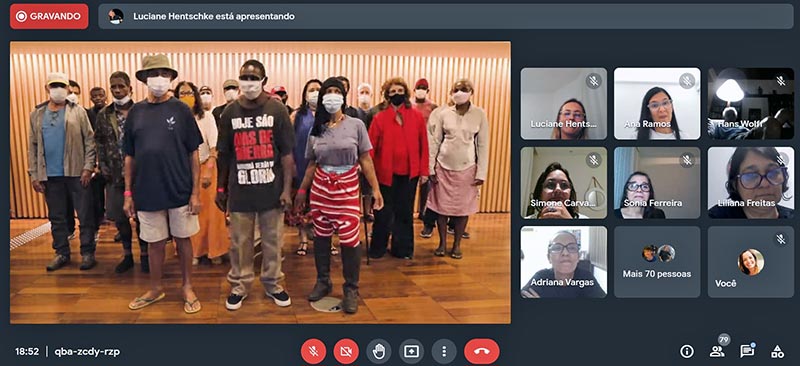Raise hand using the hand icon
The width and height of the screenshot is (800, 366).
tap(379, 351)
